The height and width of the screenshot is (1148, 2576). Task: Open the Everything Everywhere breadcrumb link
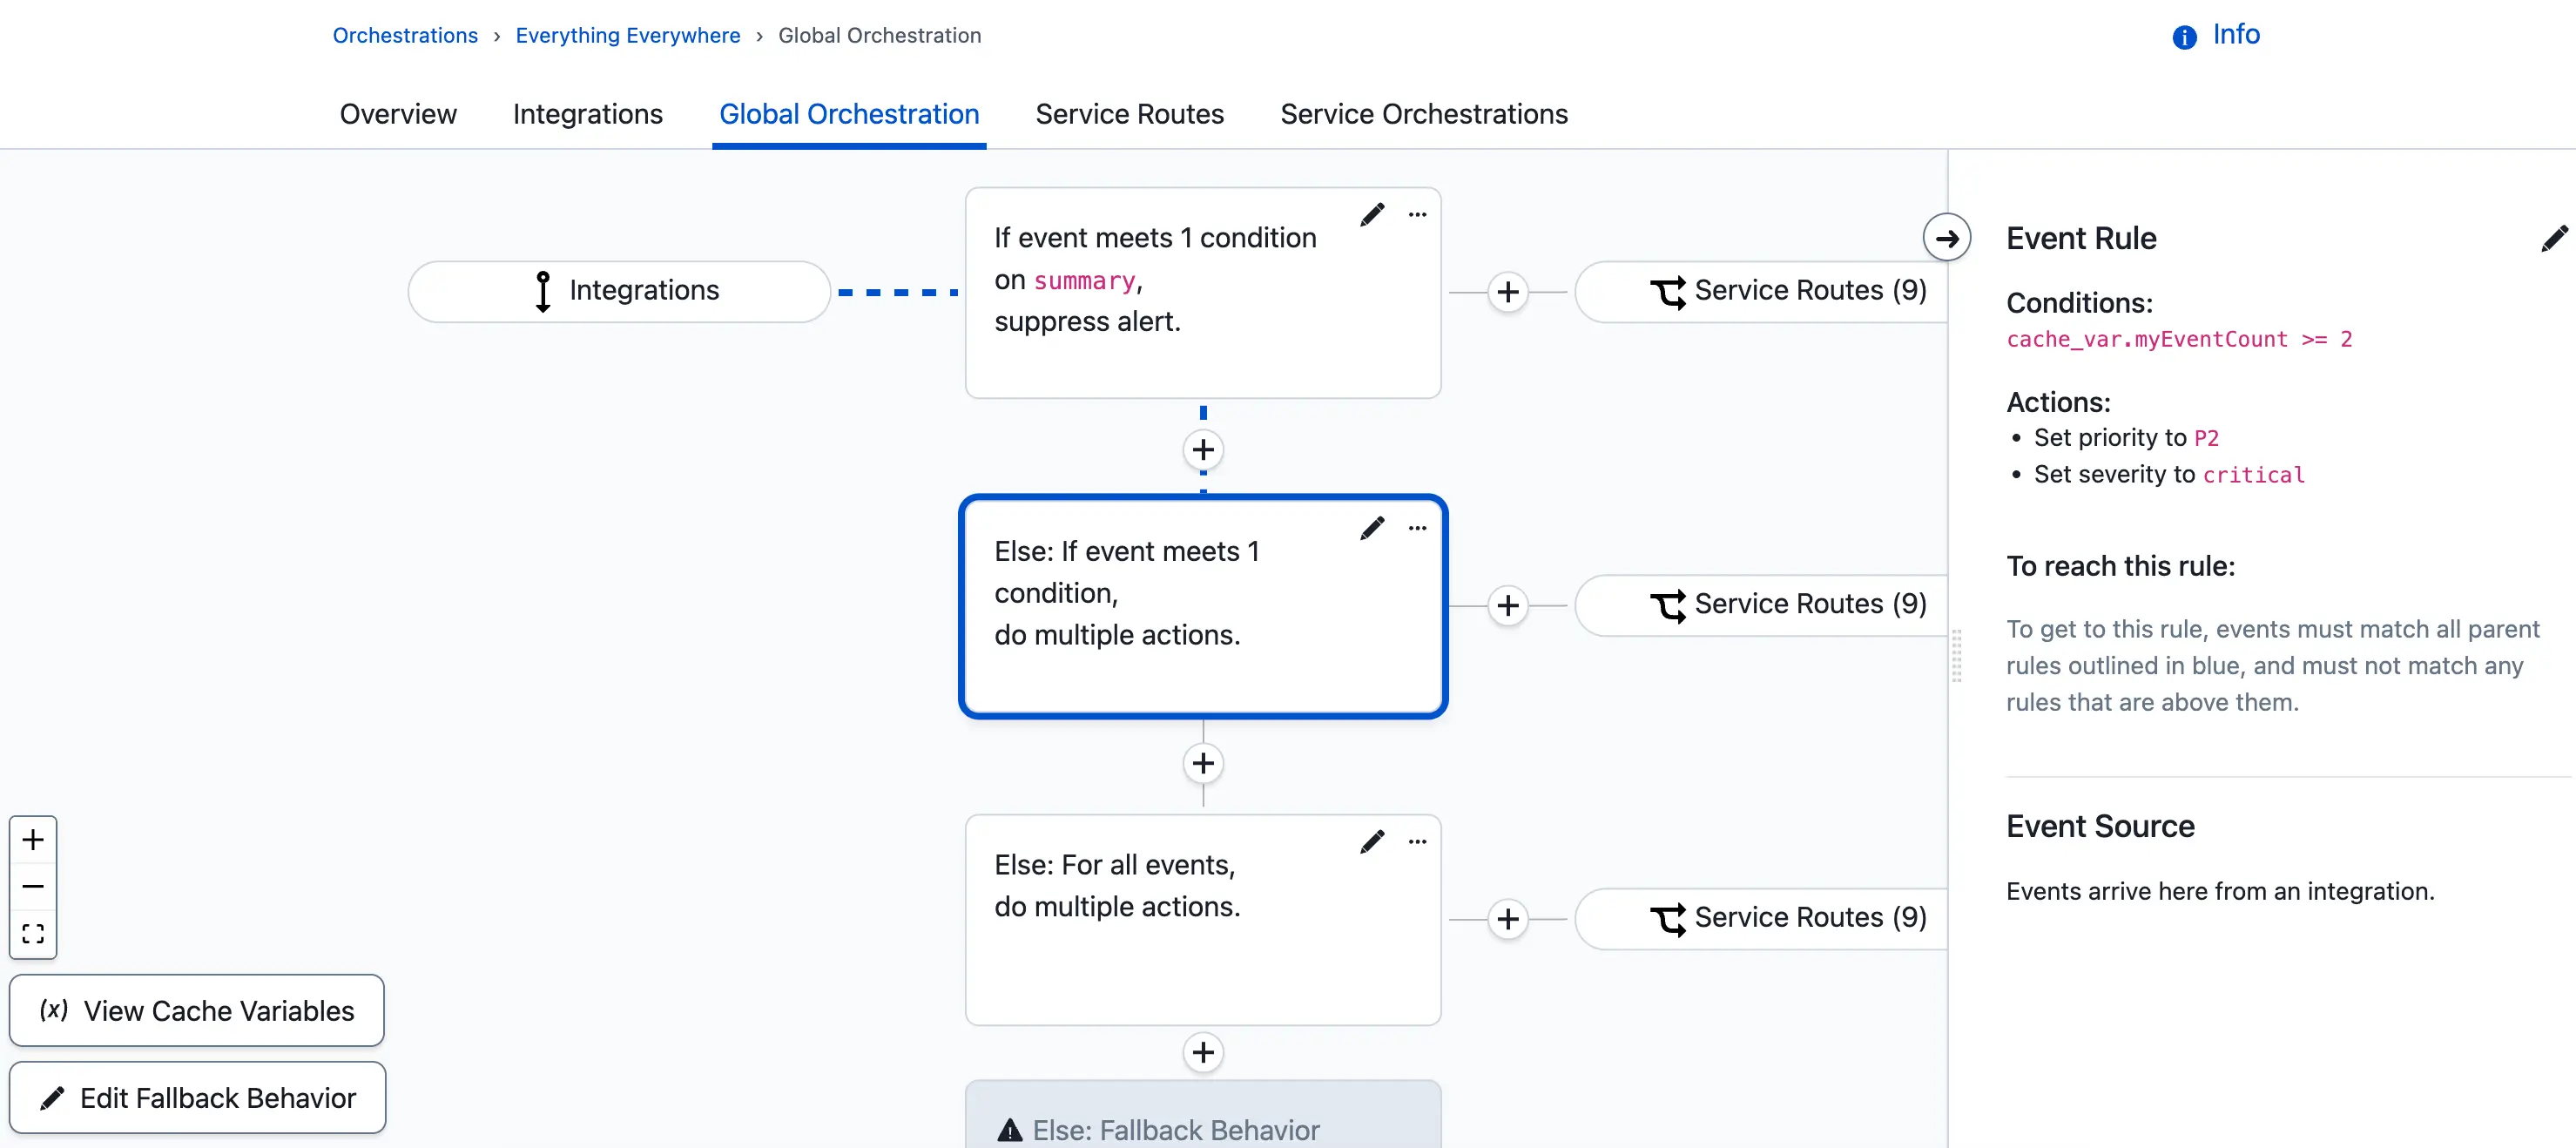(627, 35)
